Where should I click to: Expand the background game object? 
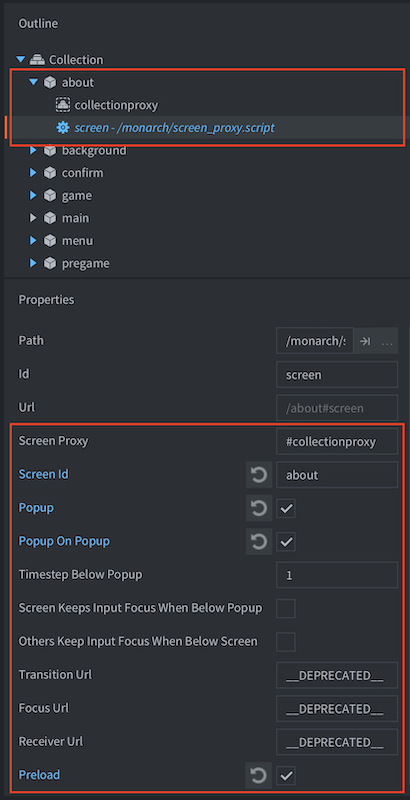pos(33,150)
